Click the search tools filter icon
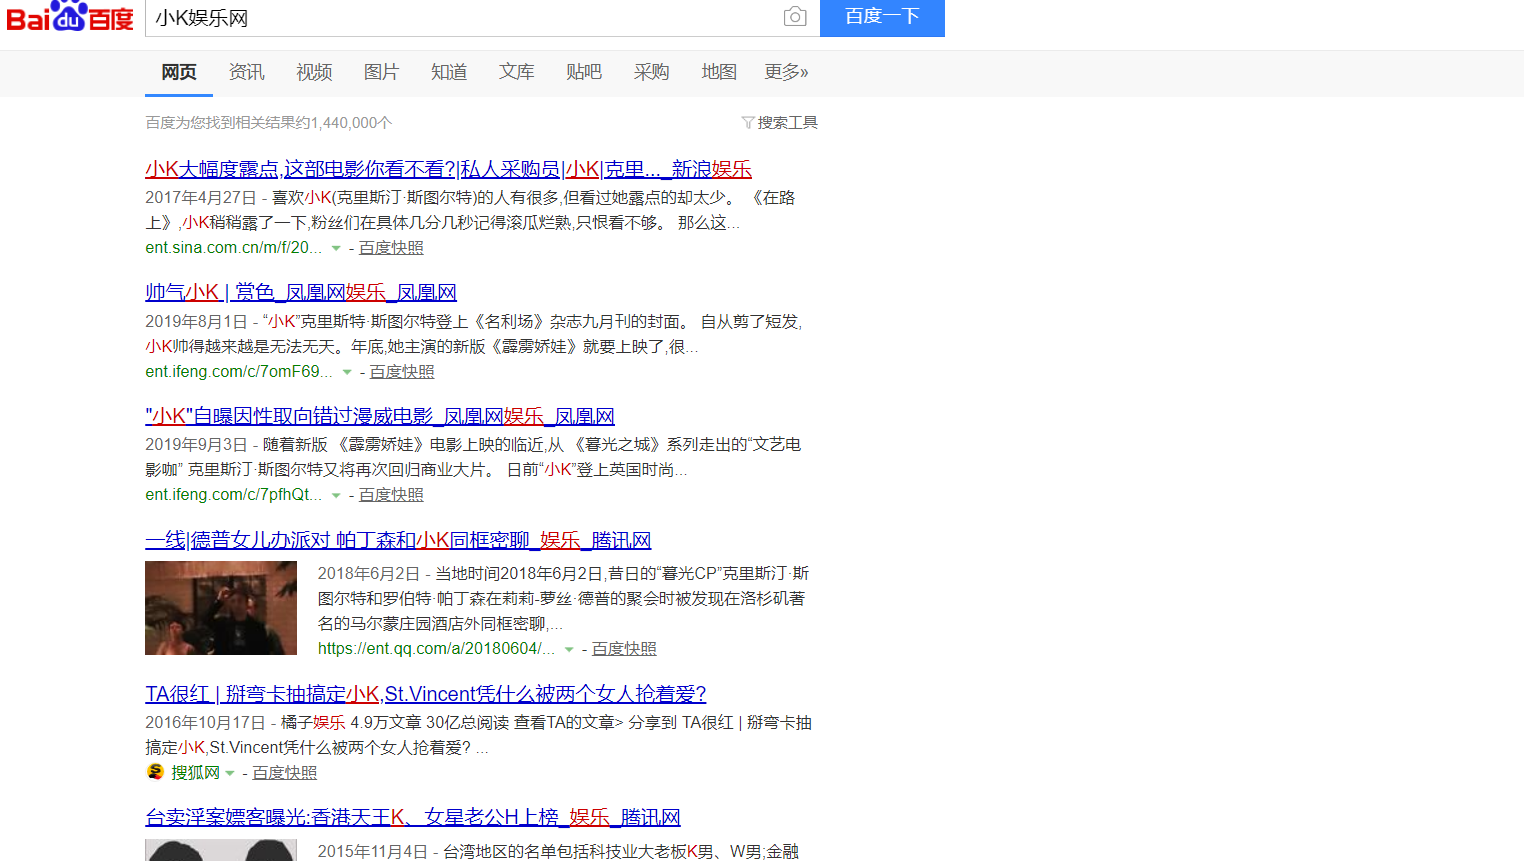The image size is (1524, 861). (x=747, y=123)
